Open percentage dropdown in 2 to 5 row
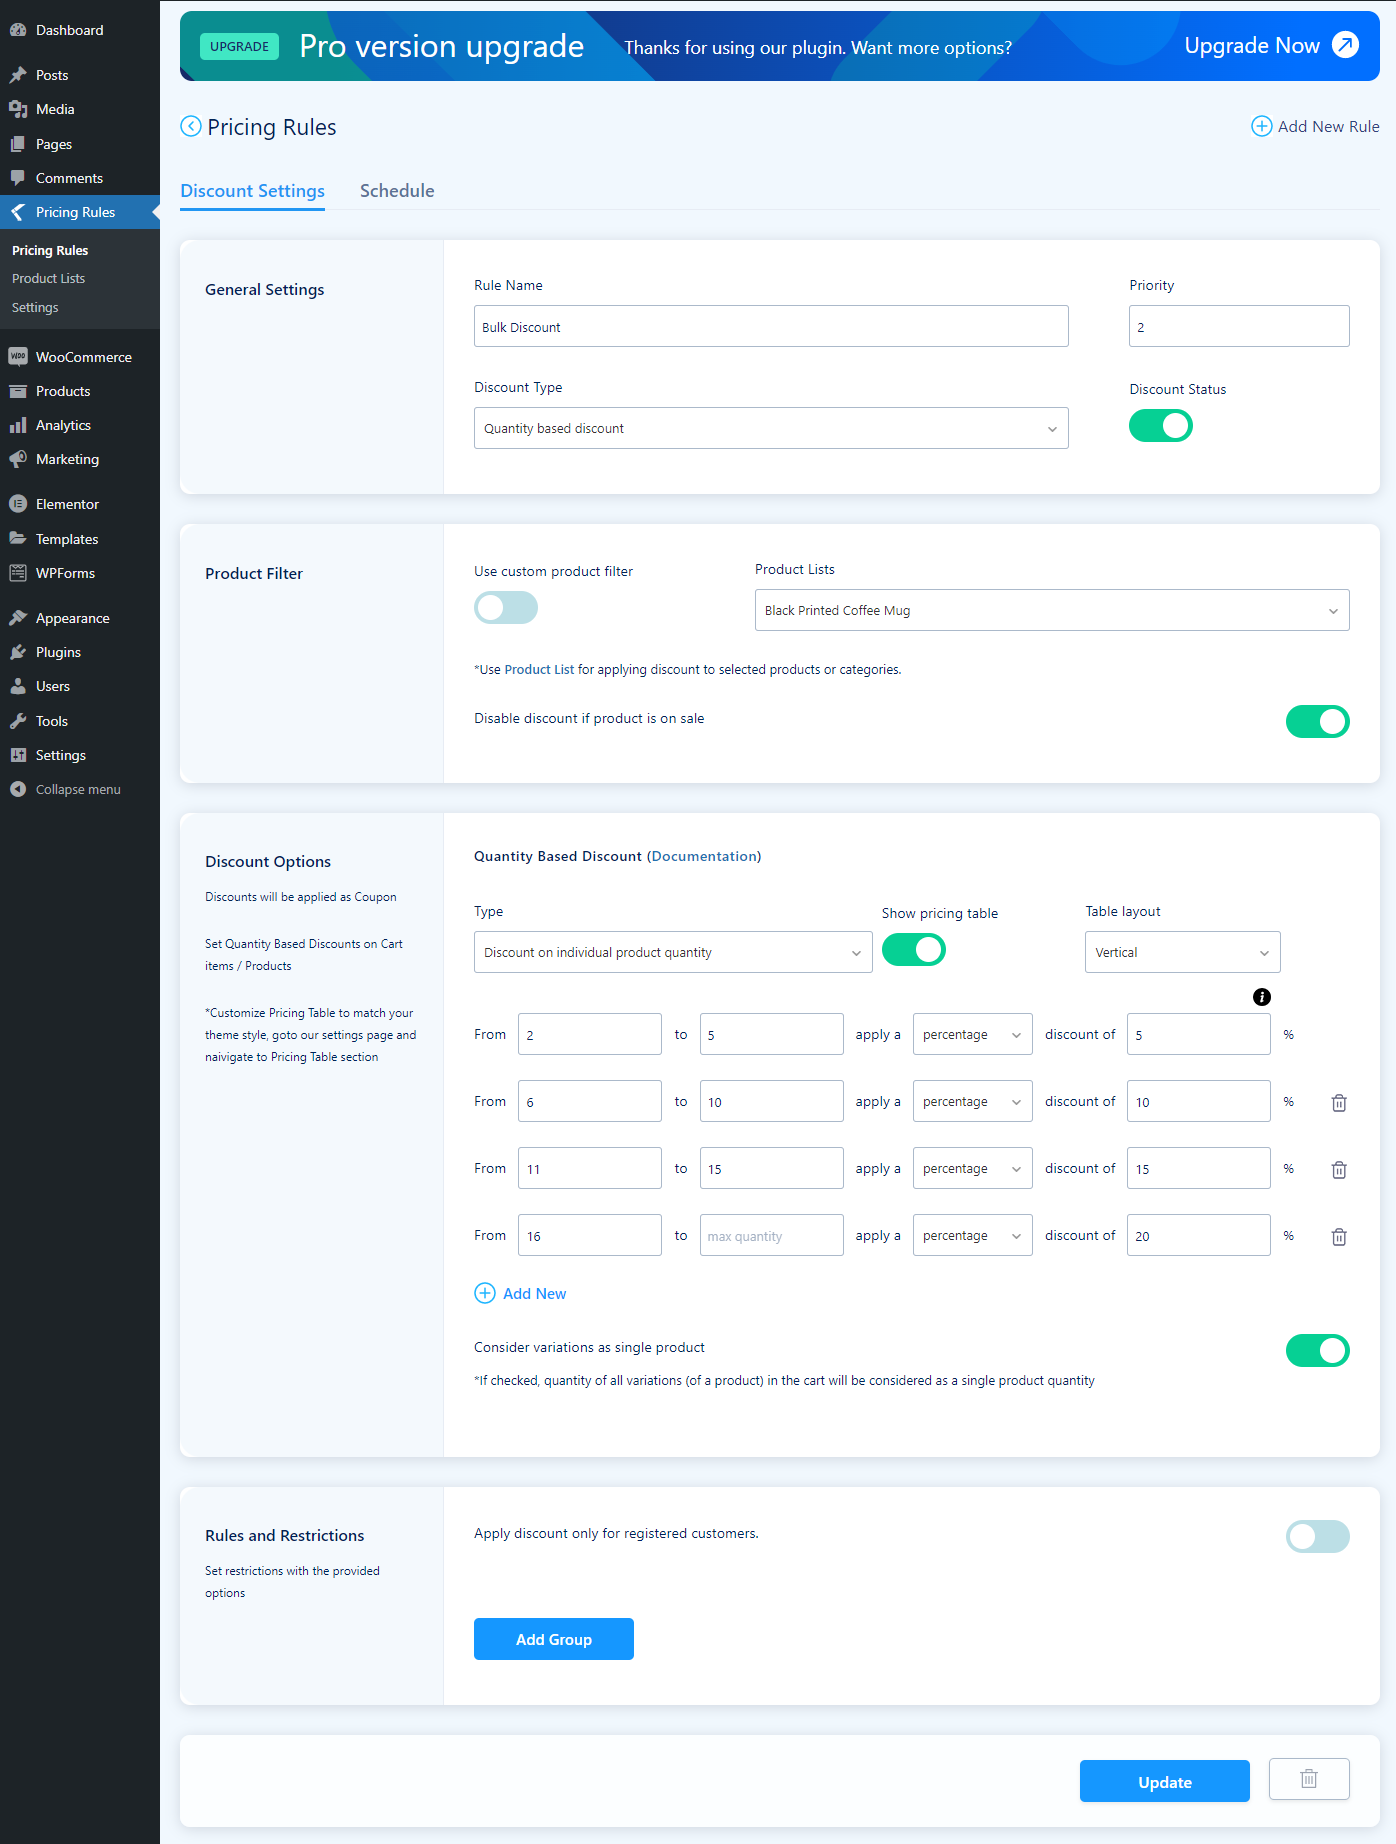The image size is (1396, 1844). tap(973, 1034)
